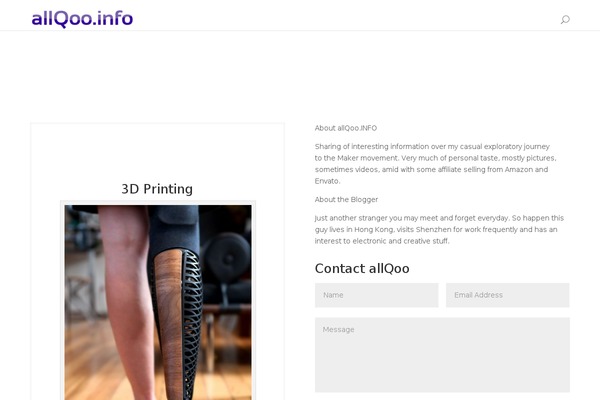Select the About the Blogger heading

coord(346,199)
